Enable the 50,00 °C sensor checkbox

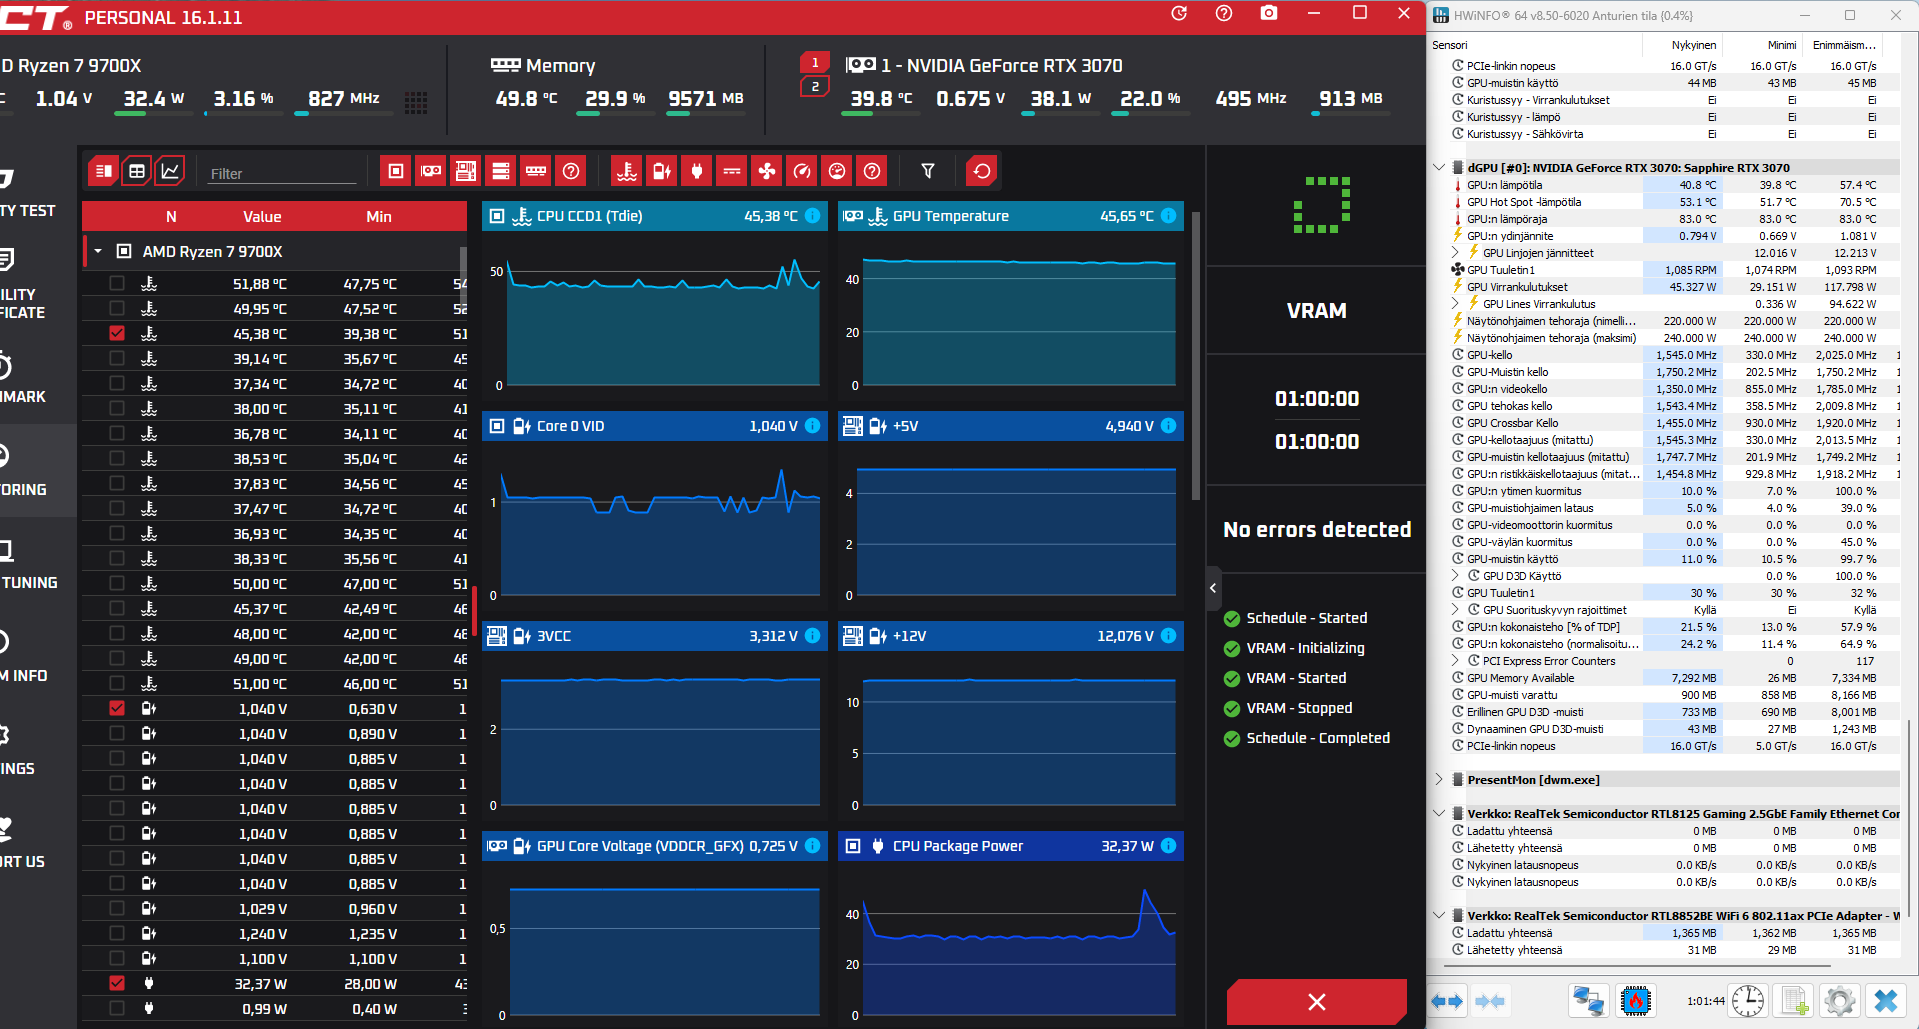coord(117,584)
